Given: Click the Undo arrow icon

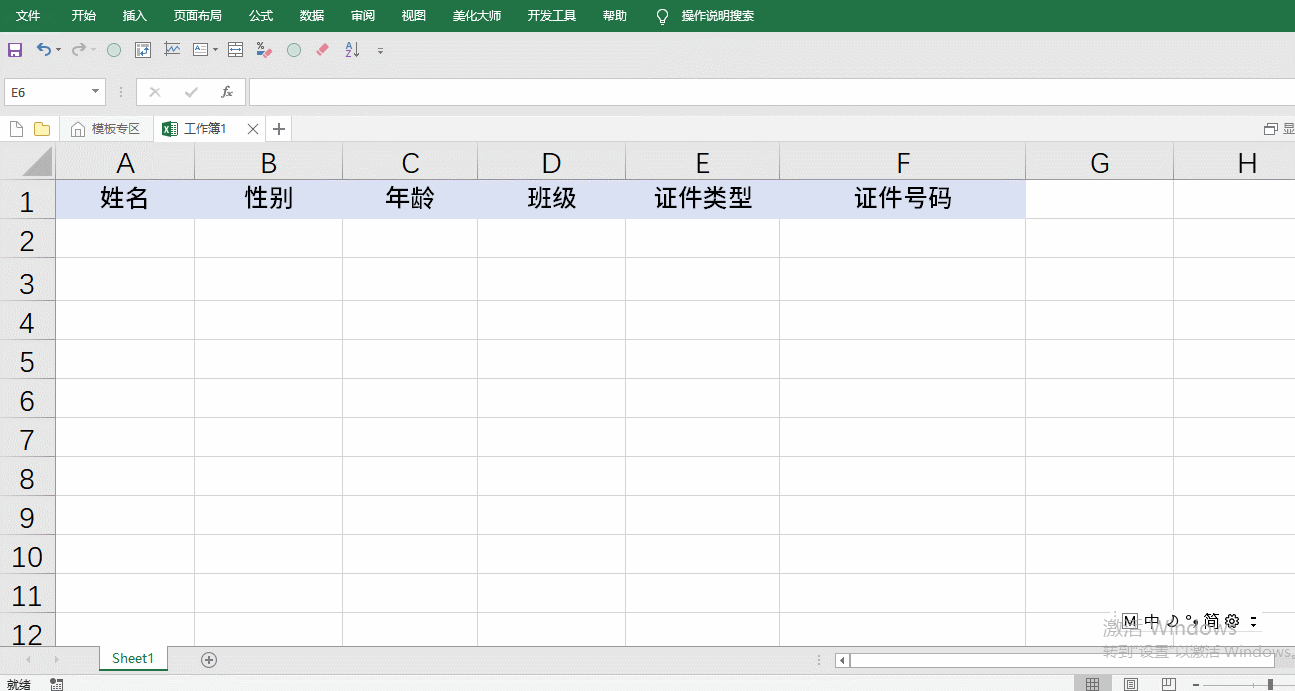Looking at the screenshot, I should pyautogui.click(x=43, y=49).
